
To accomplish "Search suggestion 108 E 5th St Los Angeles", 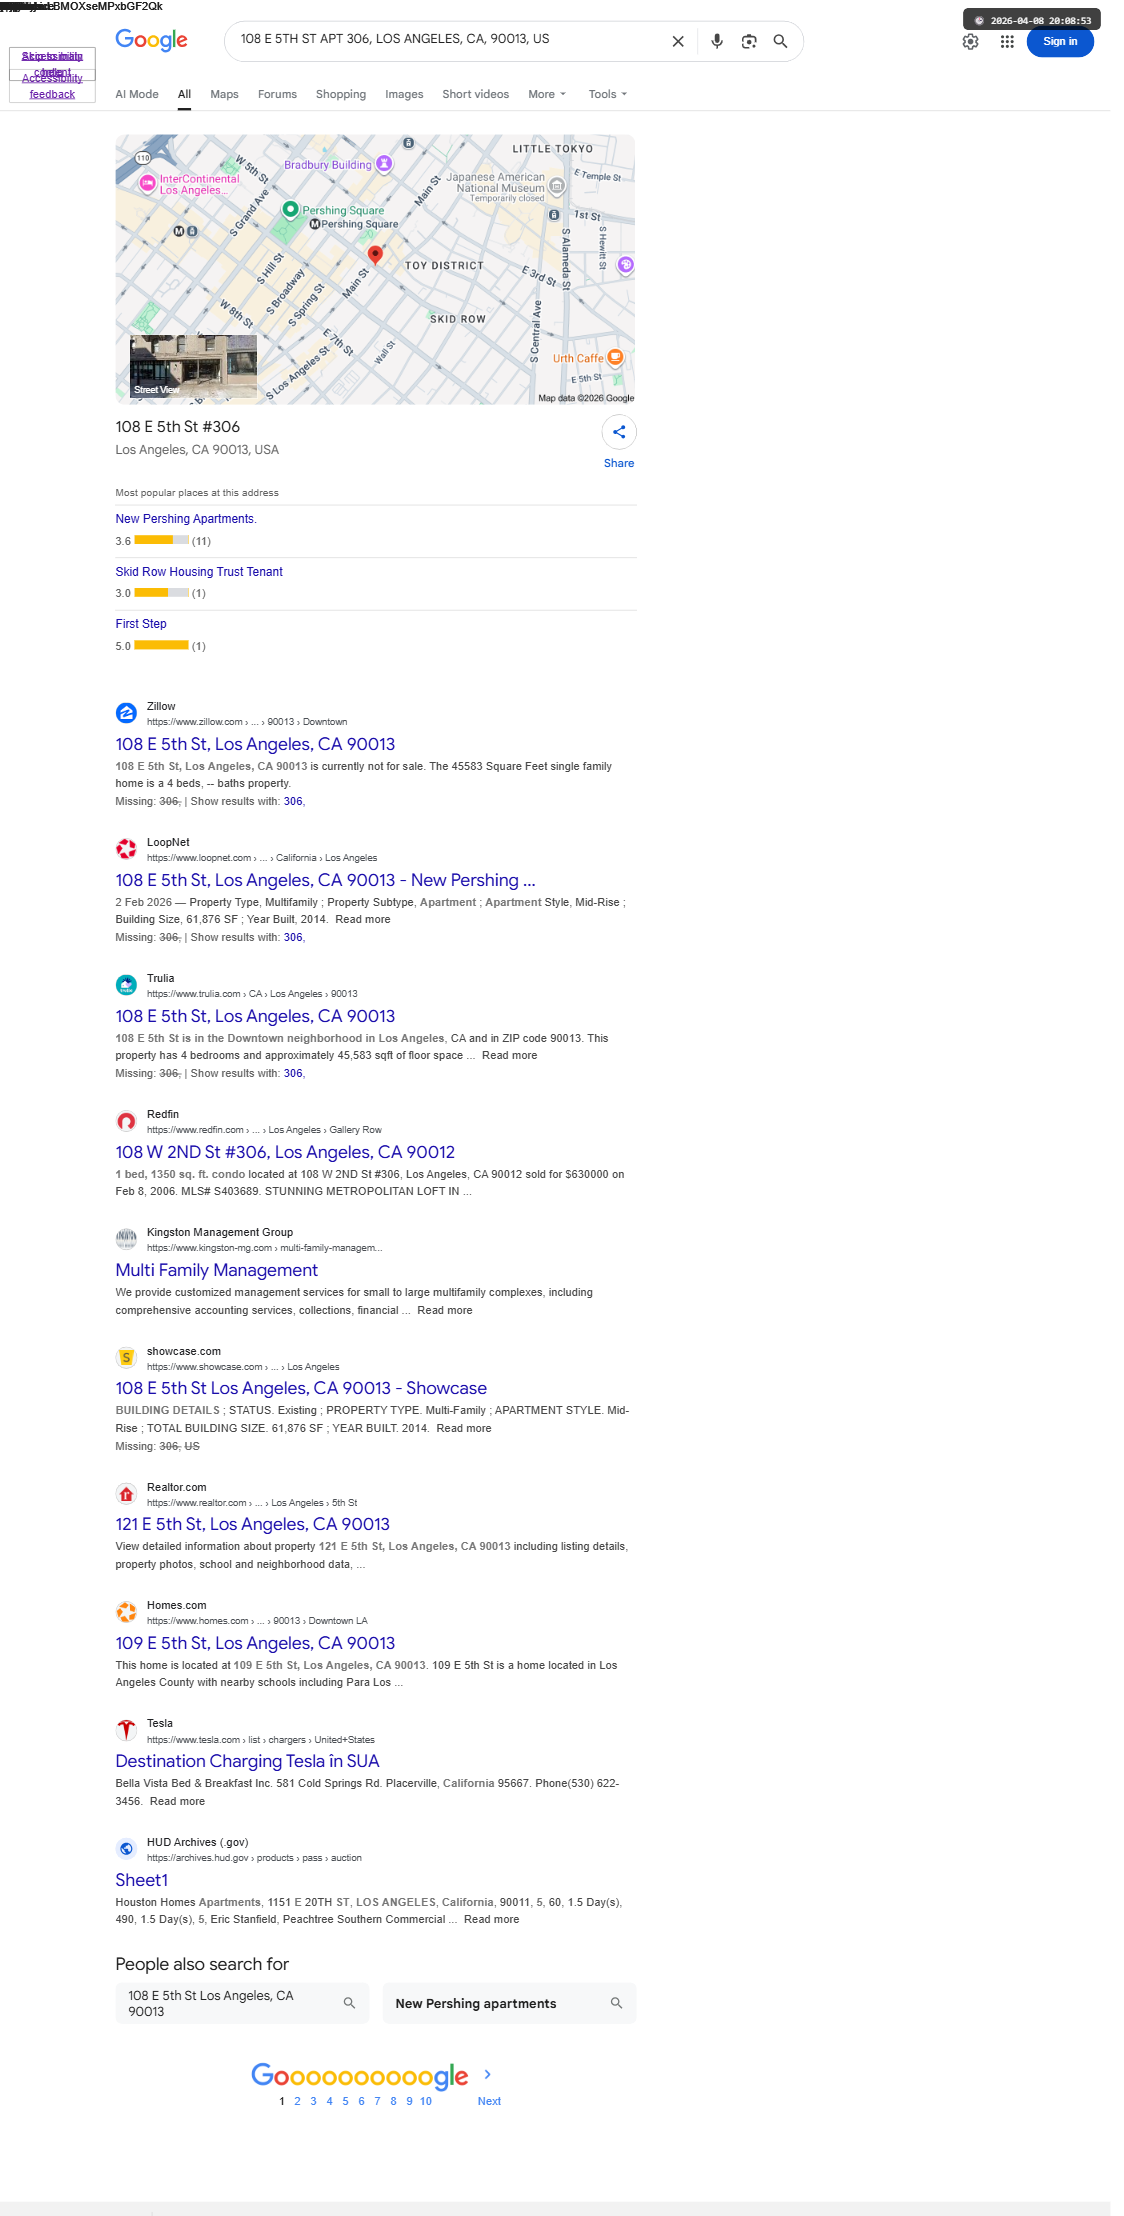I will (242, 2003).
